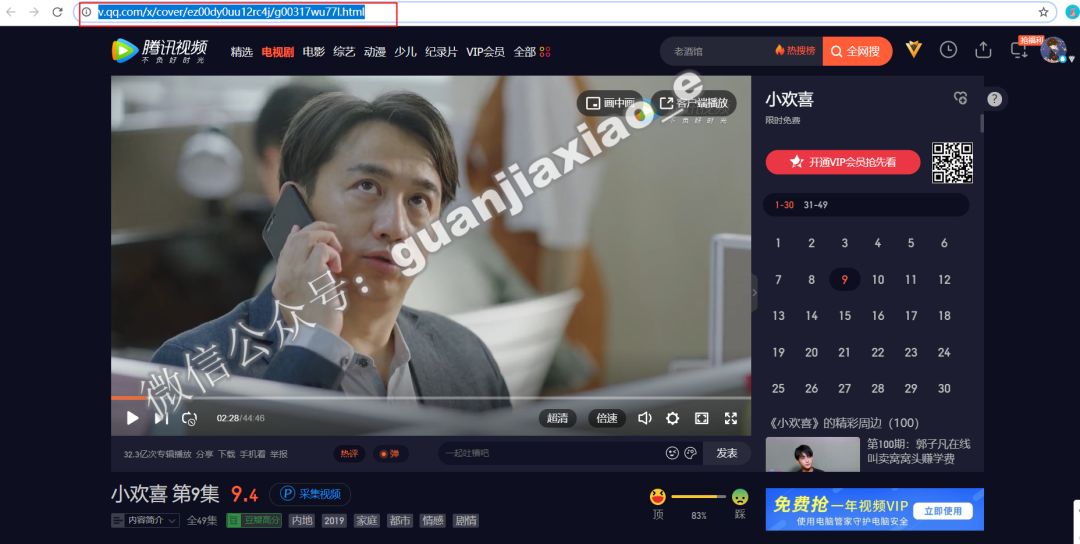The height and width of the screenshot is (544, 1080).
Task: Toggle web fullscreen mode
Action: point(701,418)
